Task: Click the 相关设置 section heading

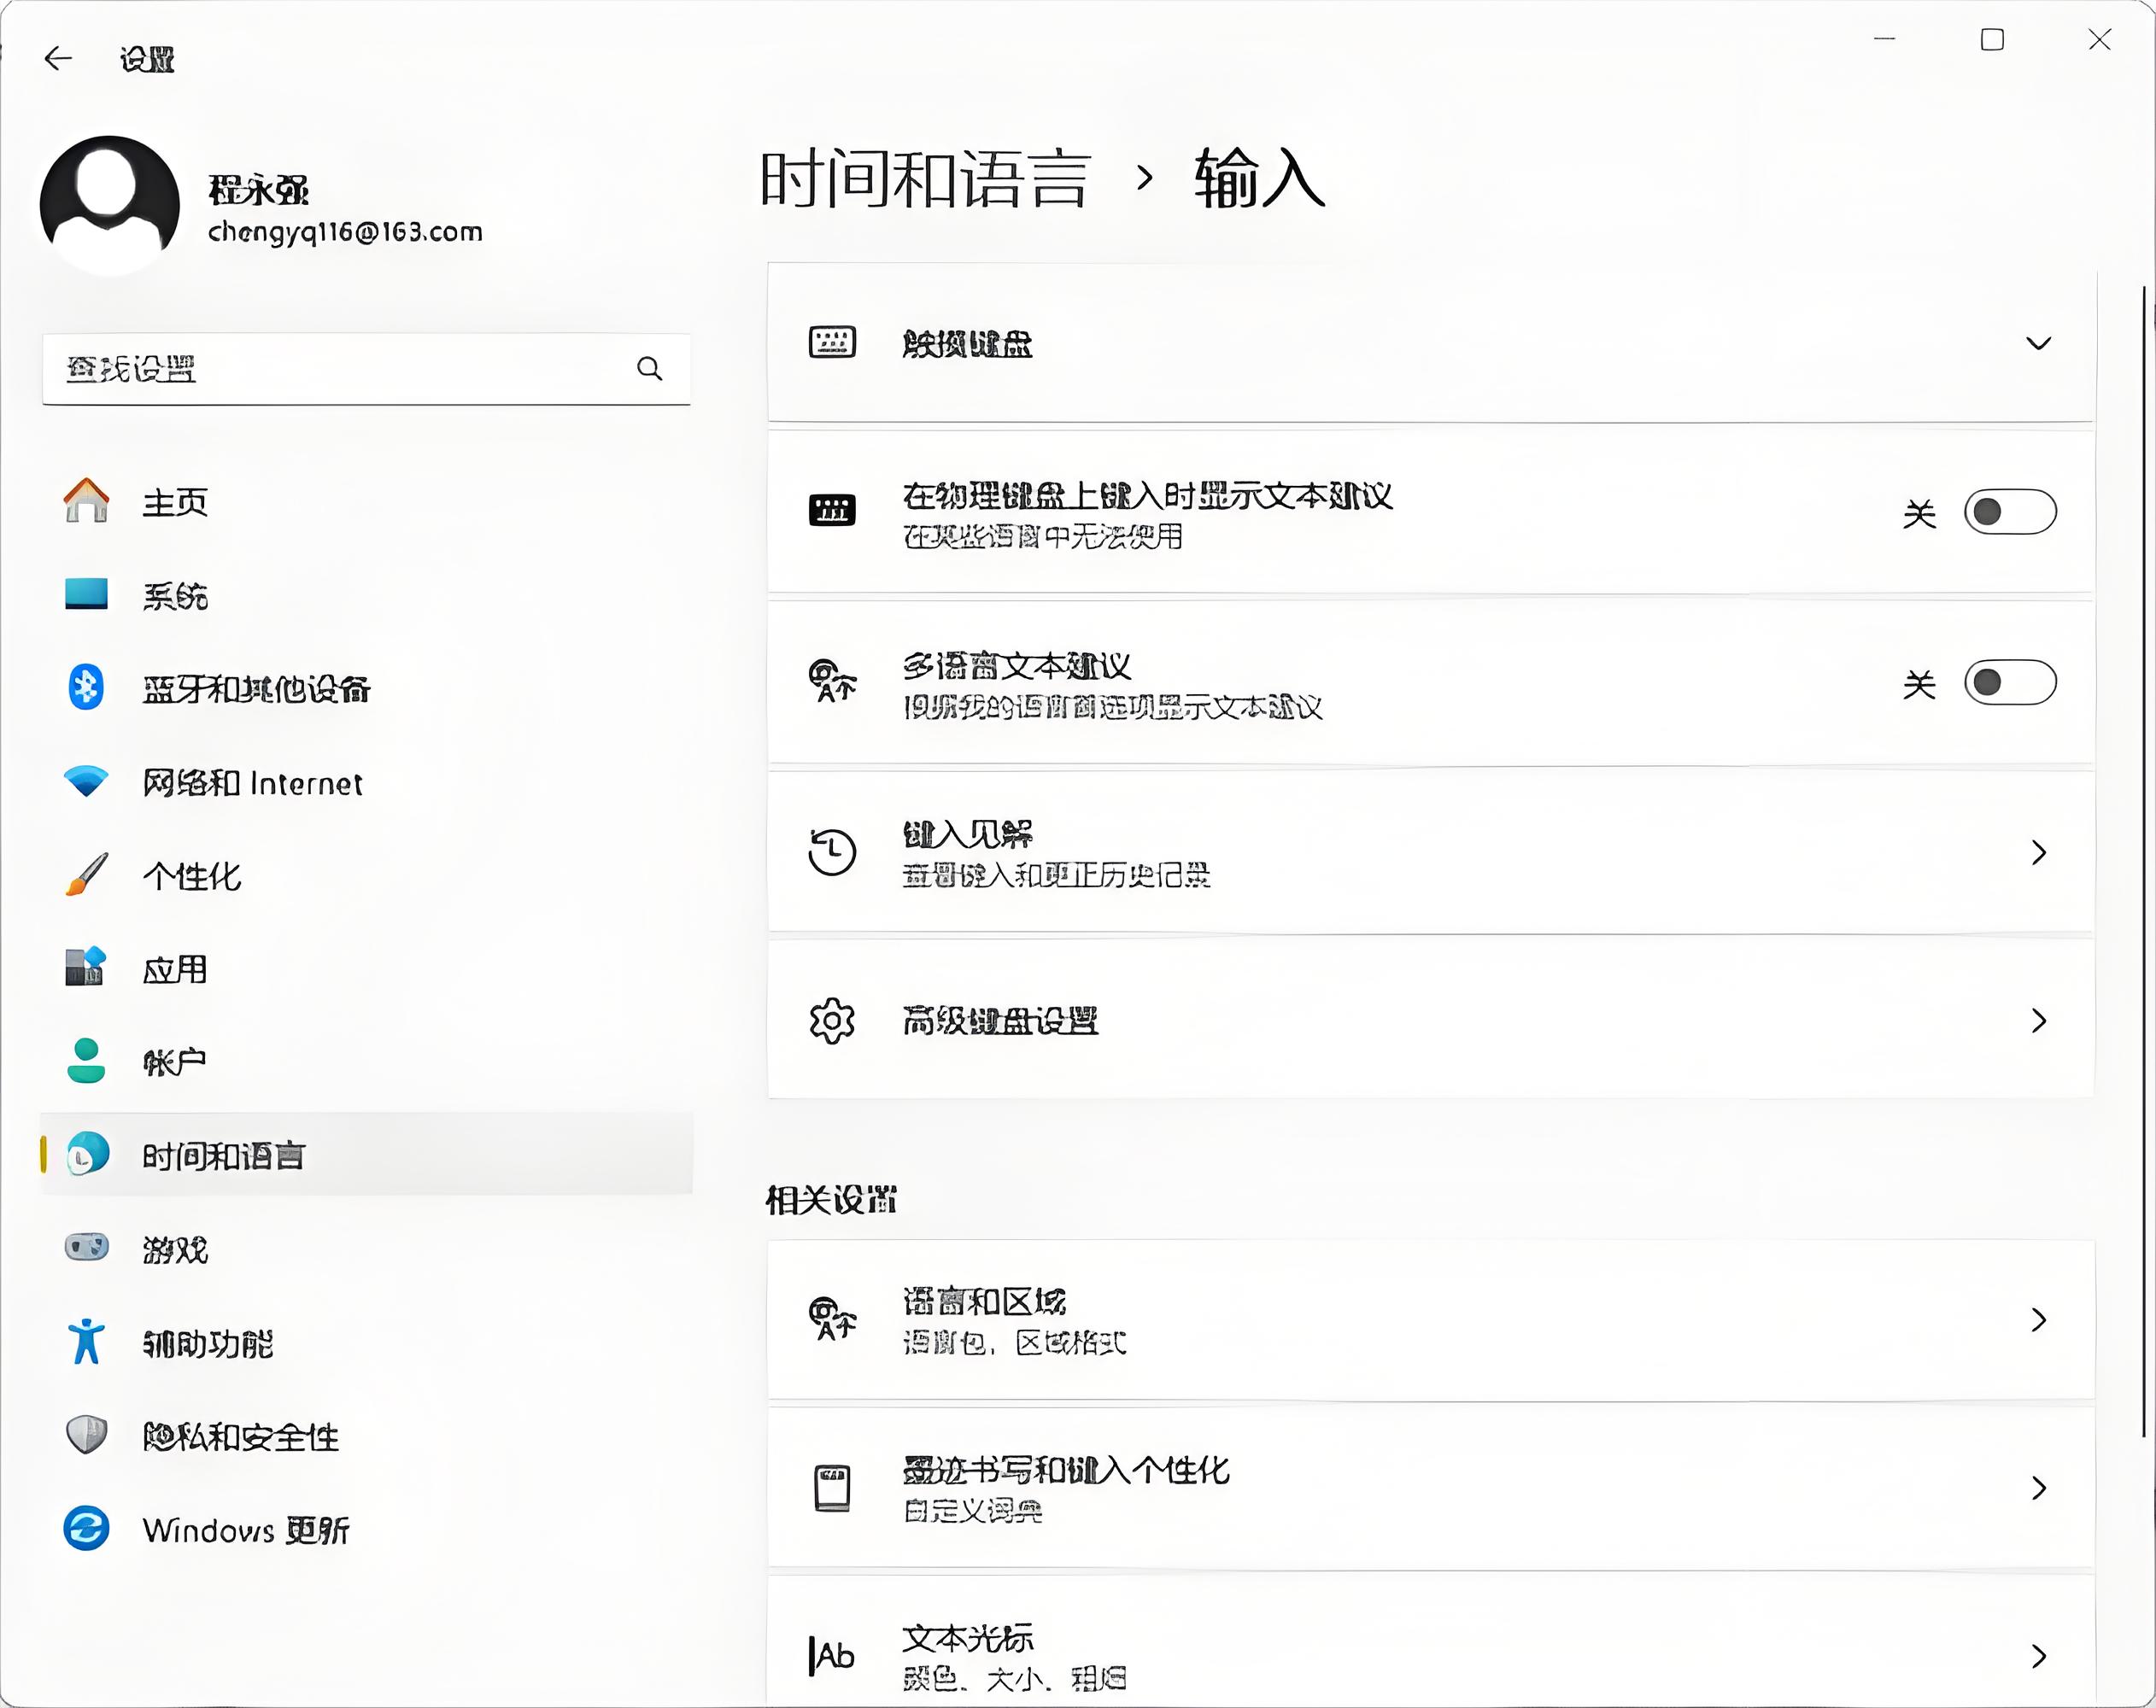Action: click(831, 1199)
